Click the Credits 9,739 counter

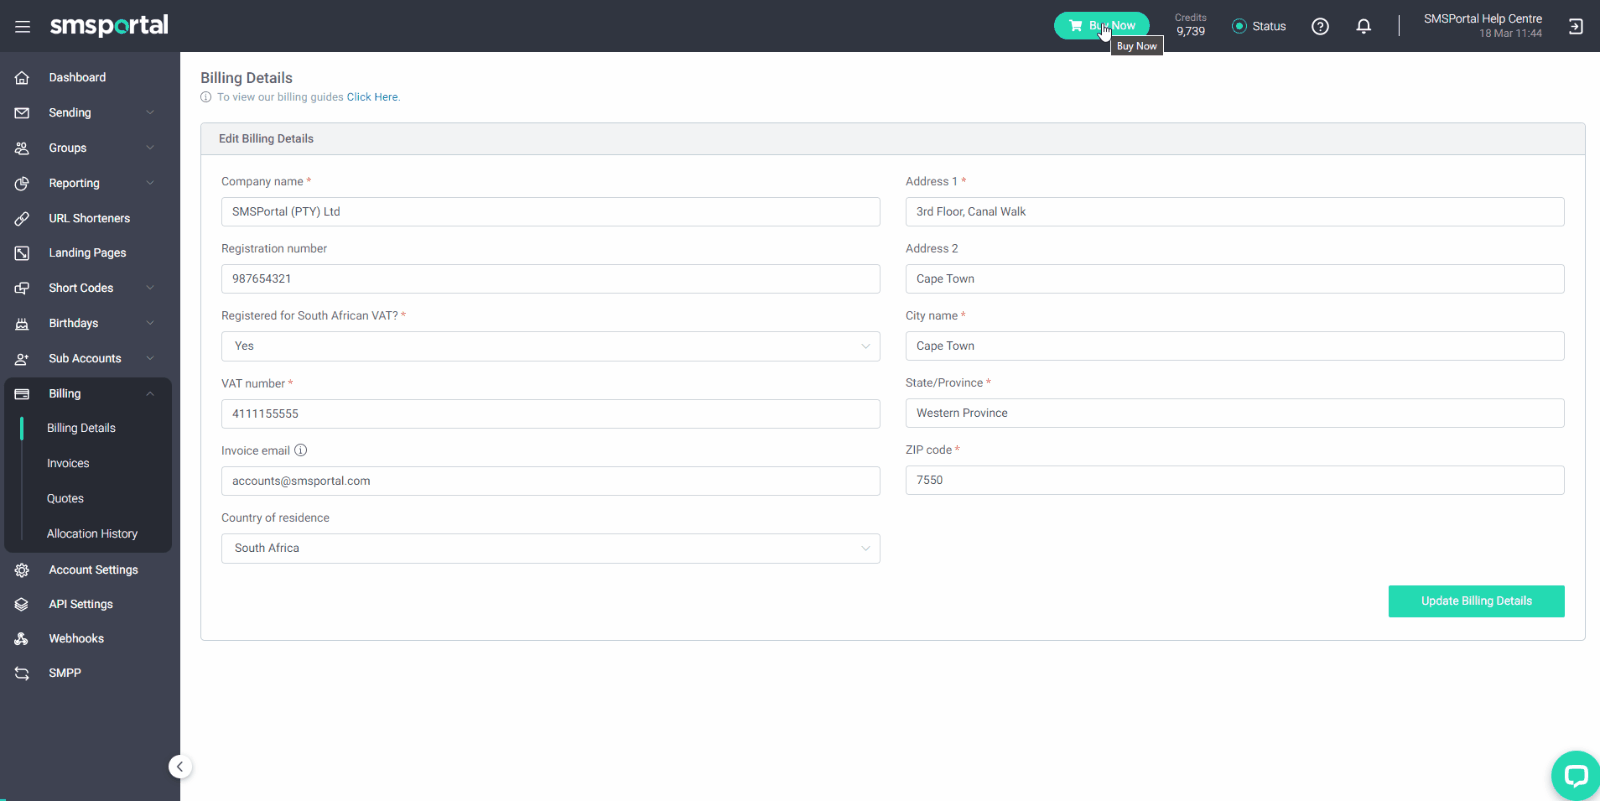click(1190, 25)
